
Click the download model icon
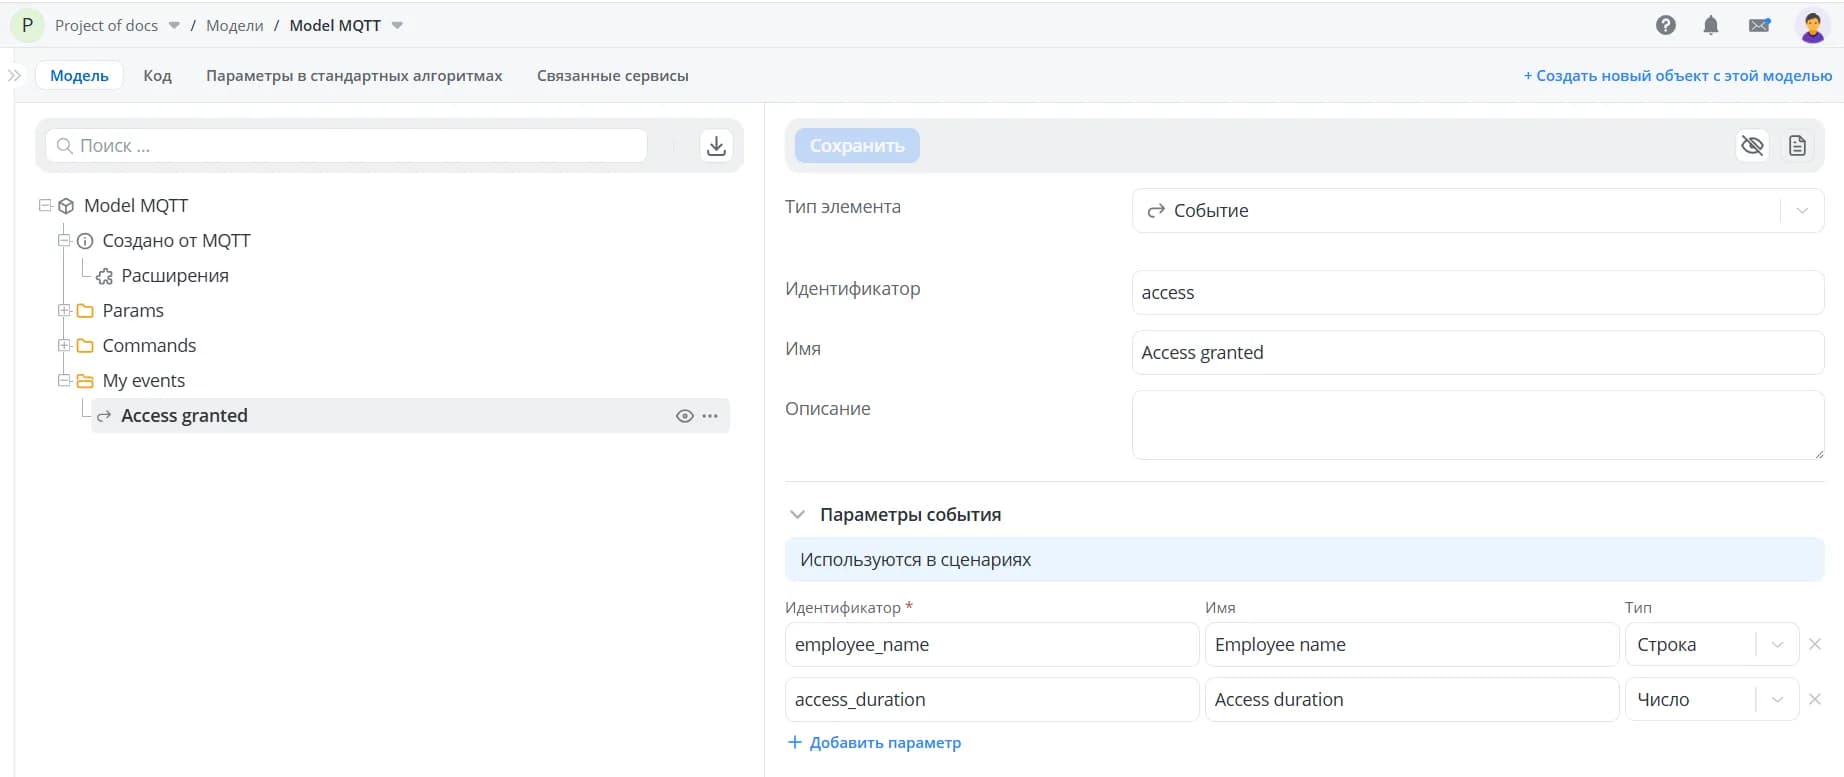click(x=716, y=146)
